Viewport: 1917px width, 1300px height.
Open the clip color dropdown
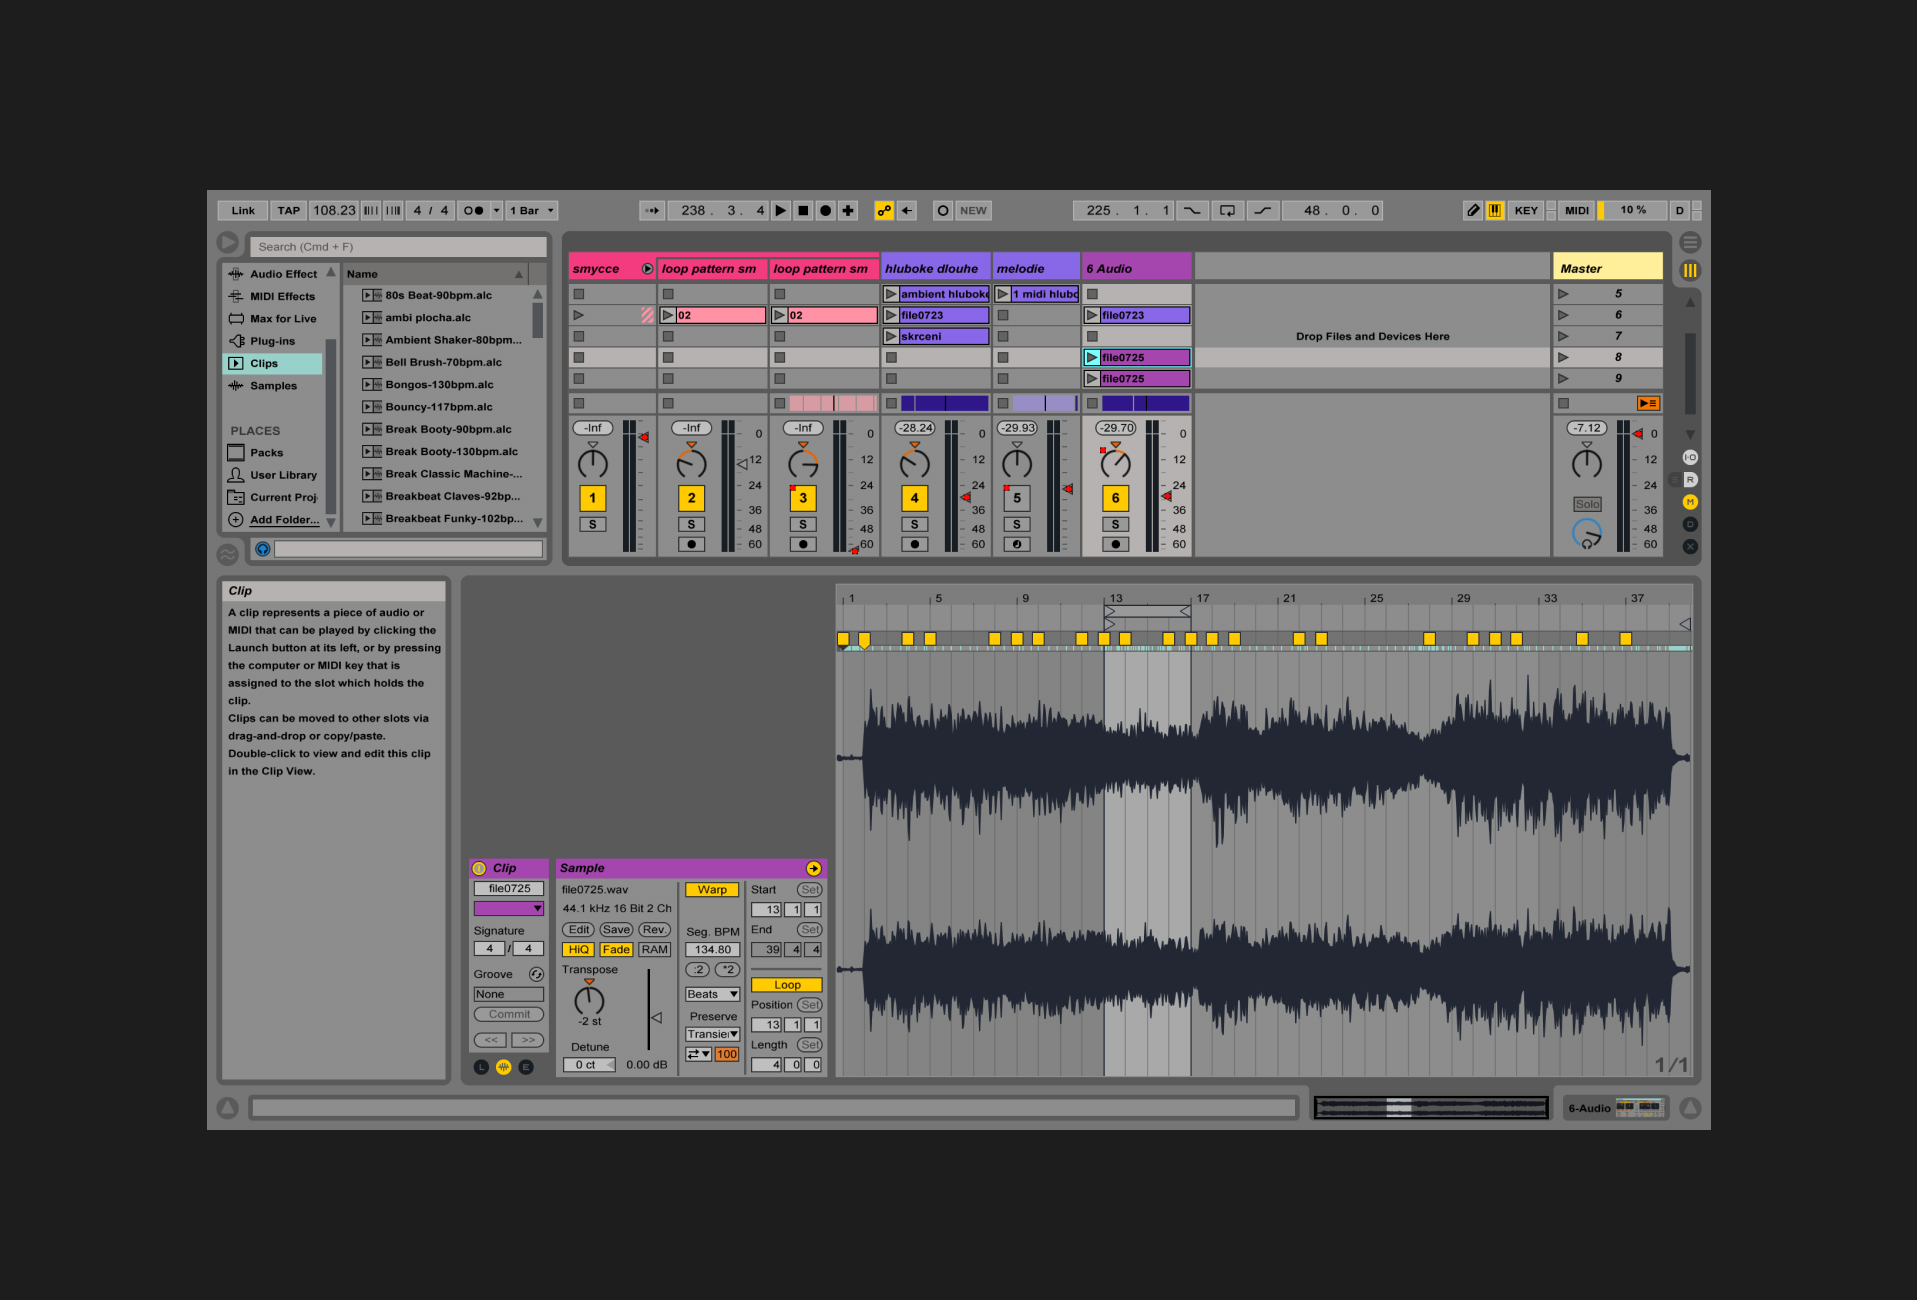pos(509,909)
